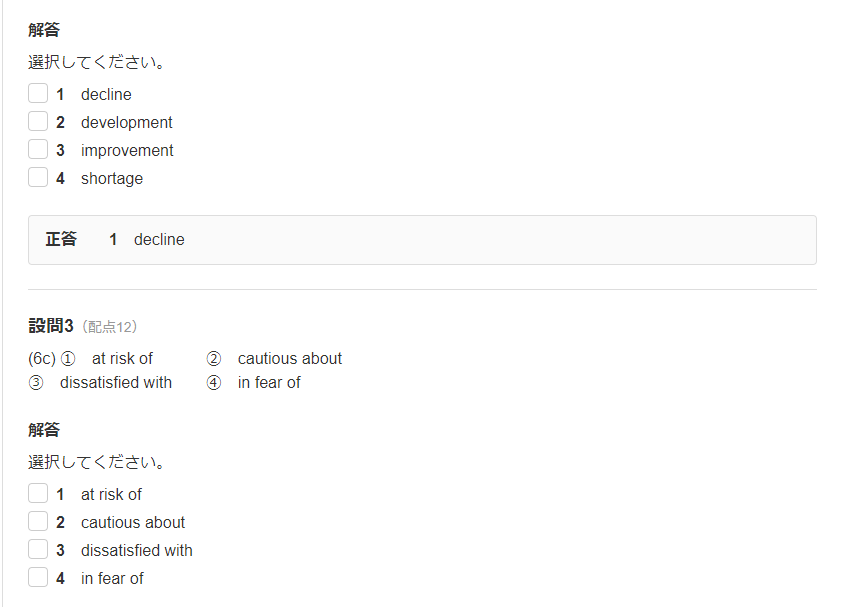Click the 'development' answer label text
842x607 pixels.
[126, 122]
